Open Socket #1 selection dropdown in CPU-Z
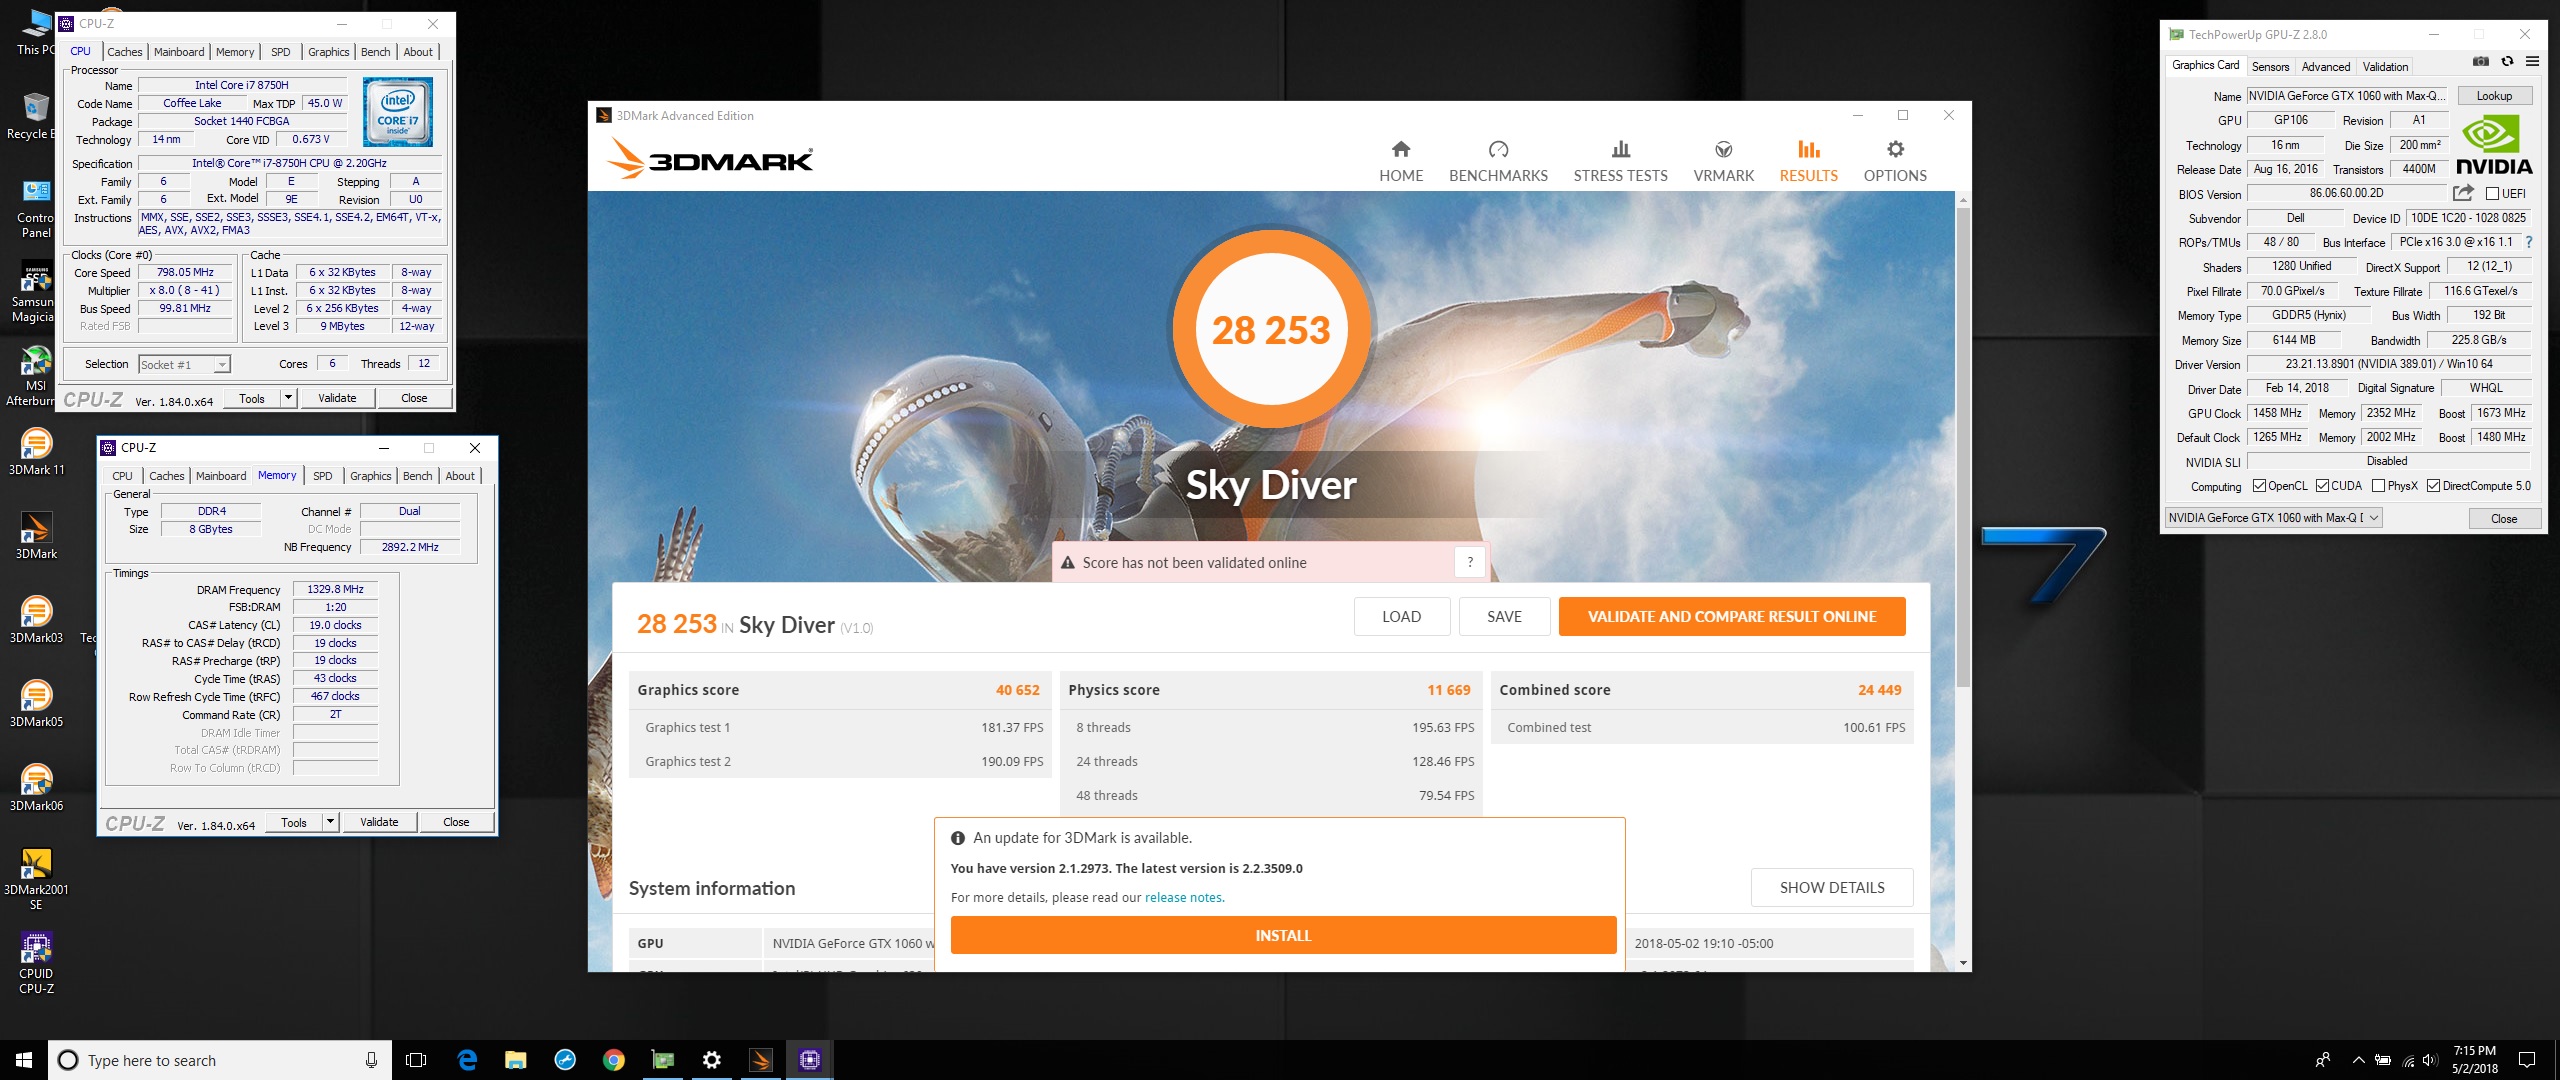Screen dimensions: 2560x1080 (x=184, y=364)
